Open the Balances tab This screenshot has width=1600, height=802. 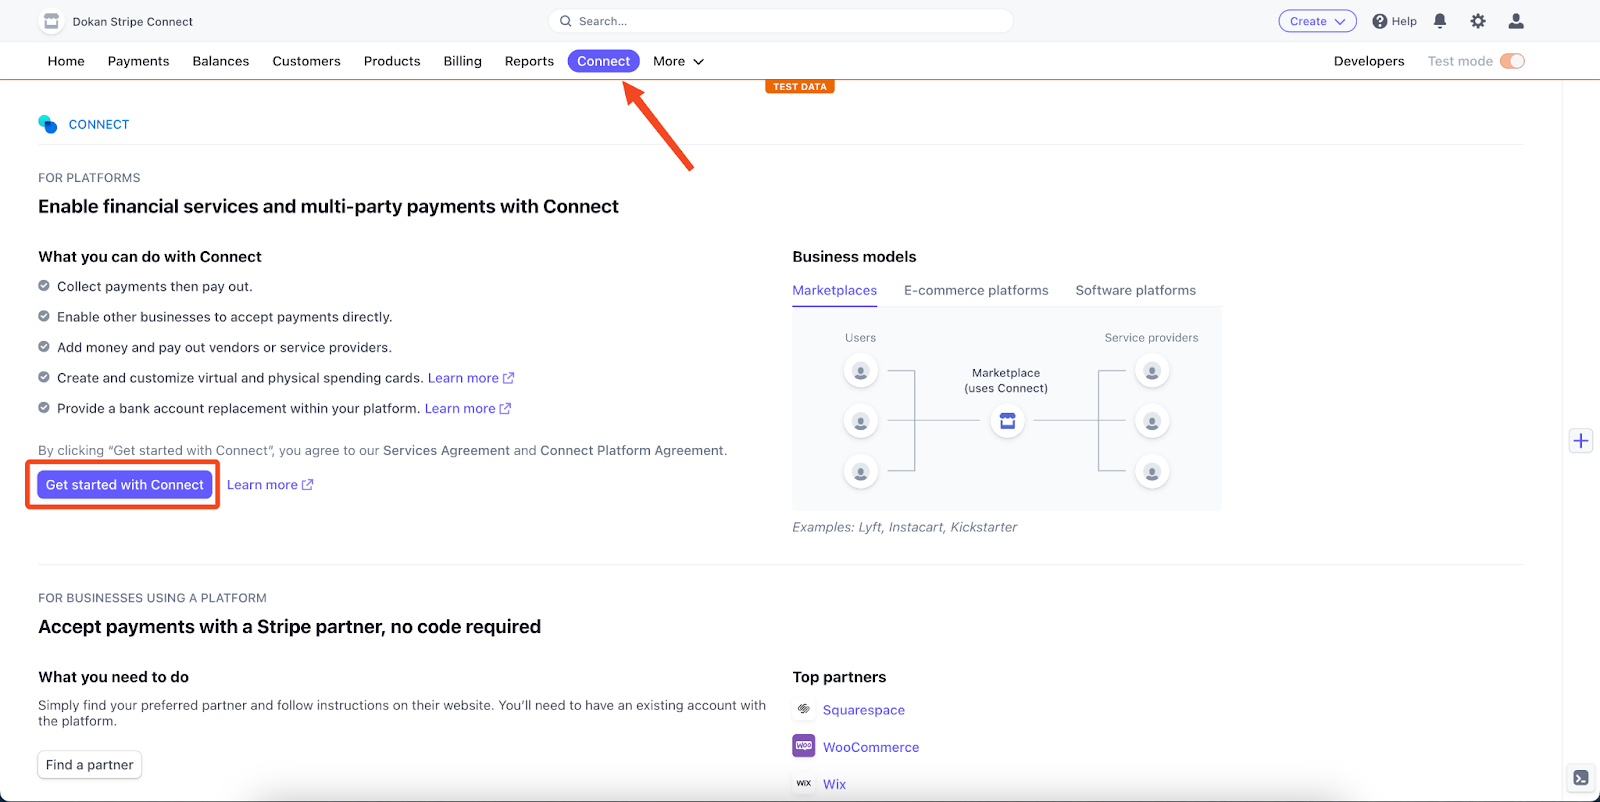(221, 61)
